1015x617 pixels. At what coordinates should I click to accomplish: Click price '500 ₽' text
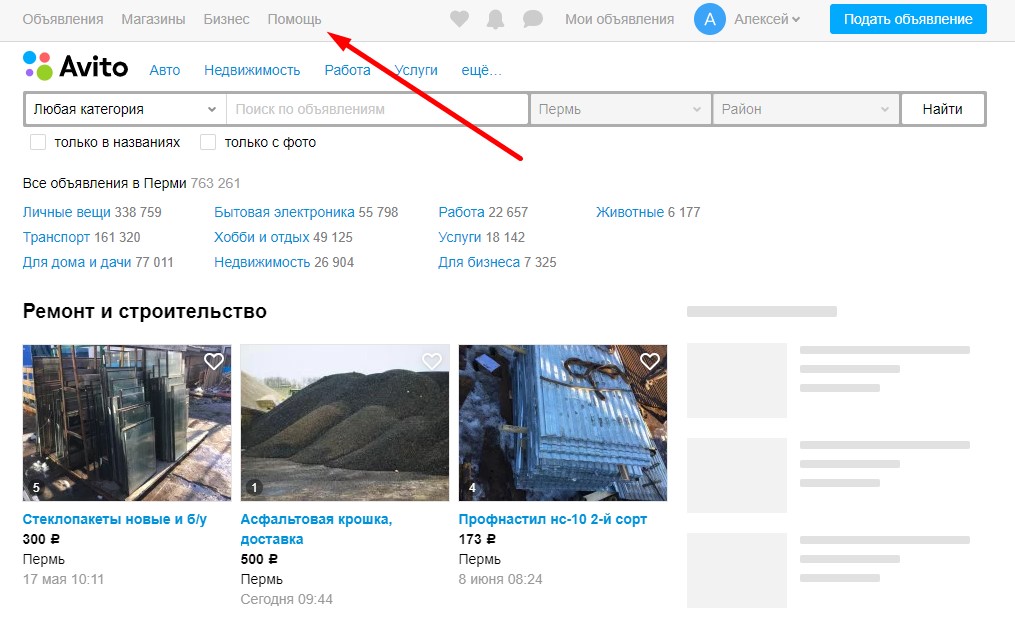pyautogui.click(x=259, y=559)
